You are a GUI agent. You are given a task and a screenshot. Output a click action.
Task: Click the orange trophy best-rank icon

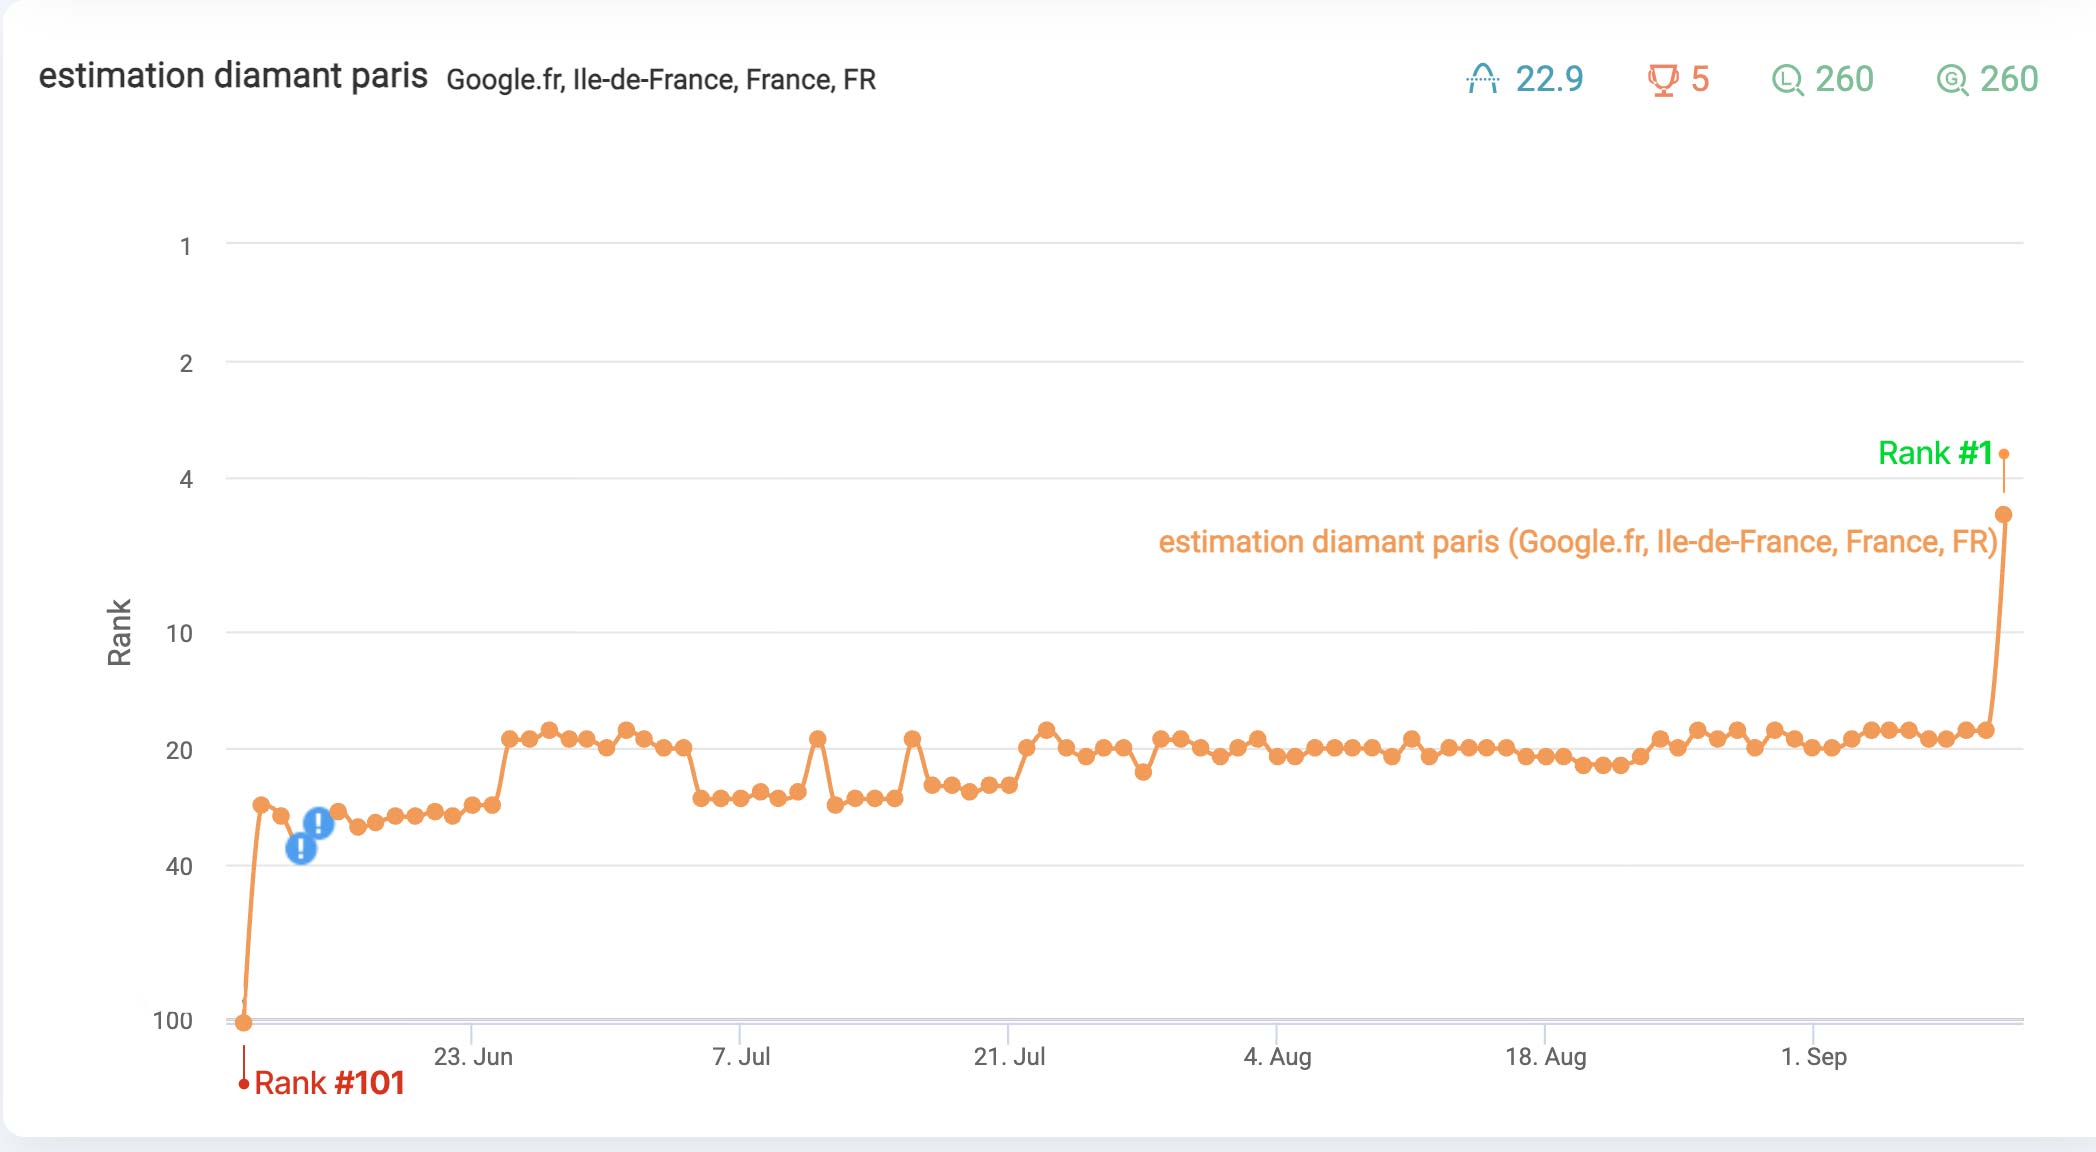click(x=1662, y=79)
